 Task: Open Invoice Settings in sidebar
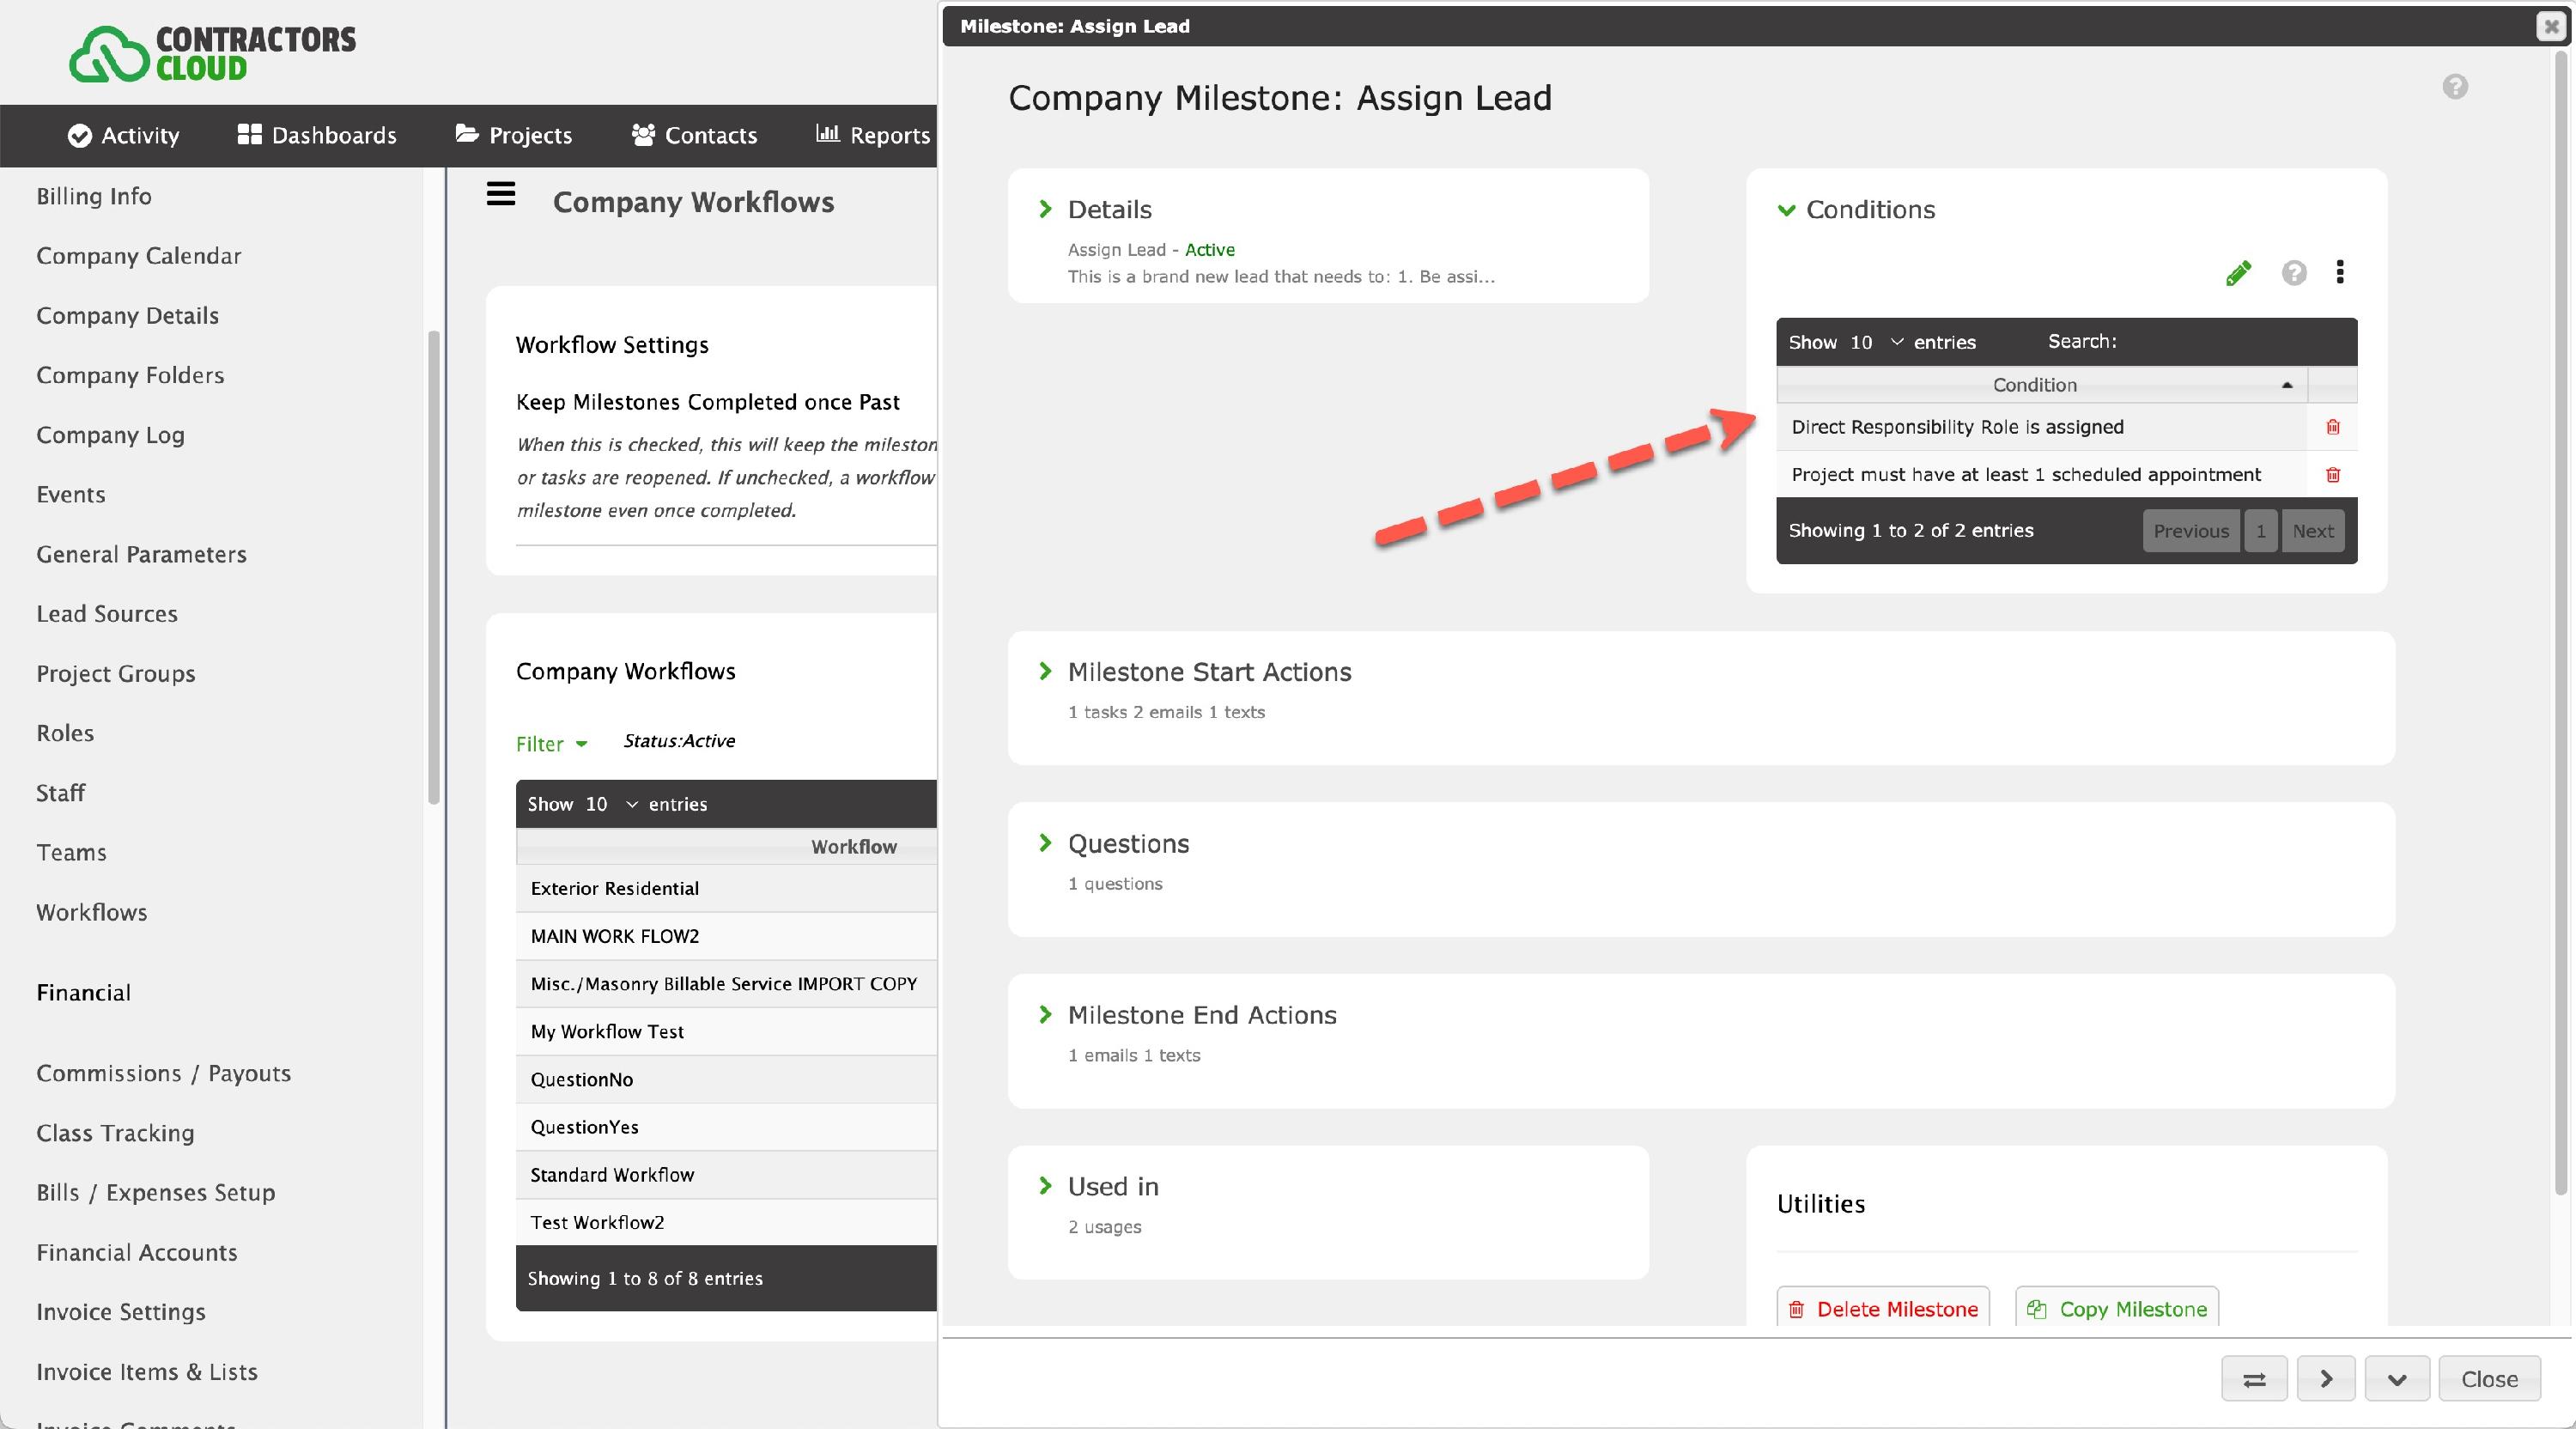point(121,1312)
